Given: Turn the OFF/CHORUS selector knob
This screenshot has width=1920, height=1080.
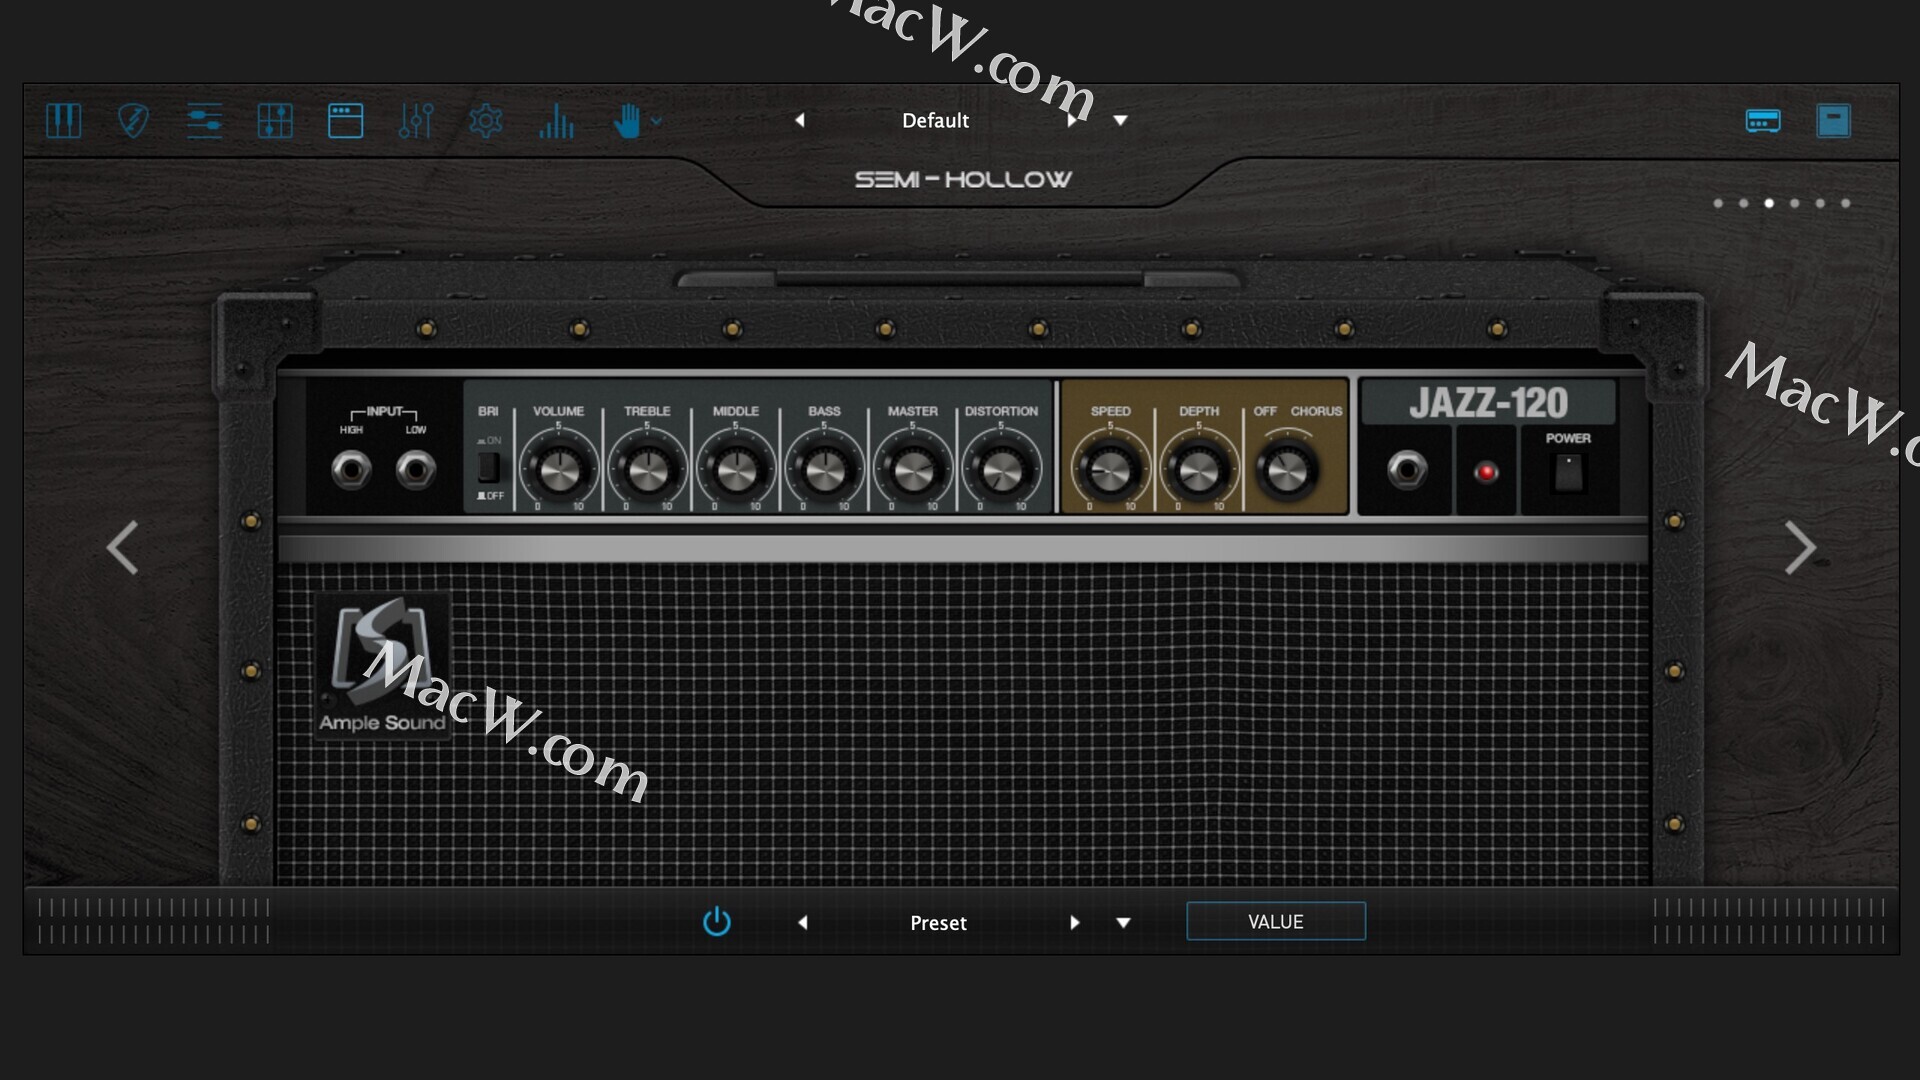Looking at the screenshot, I should click(x=1287, y=470).
